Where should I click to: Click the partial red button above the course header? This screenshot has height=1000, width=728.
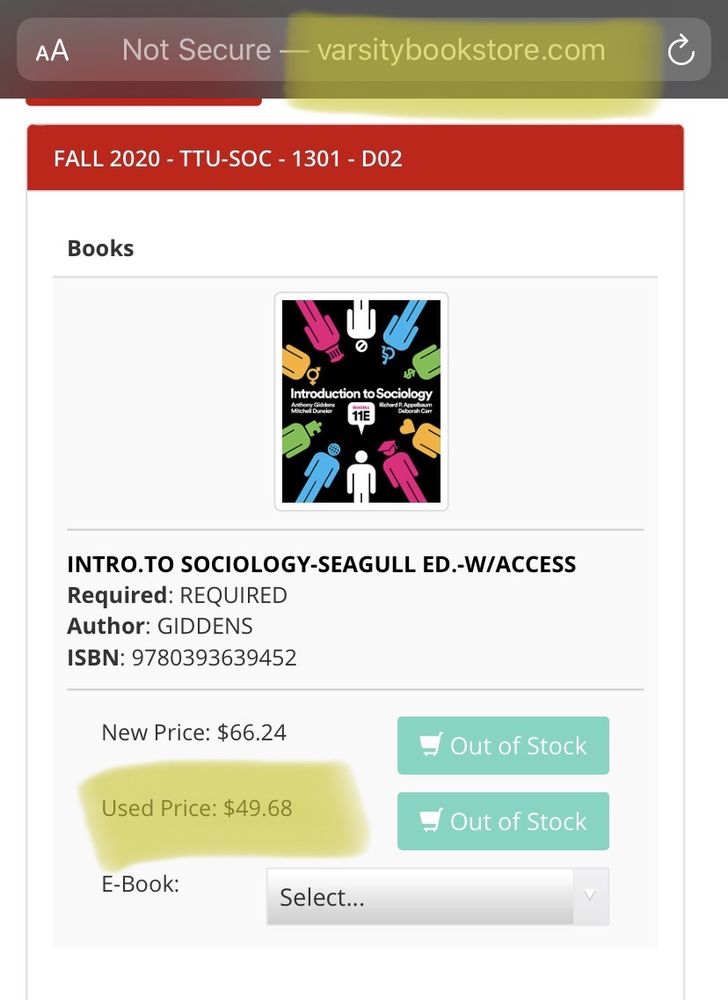coord(143,99)
